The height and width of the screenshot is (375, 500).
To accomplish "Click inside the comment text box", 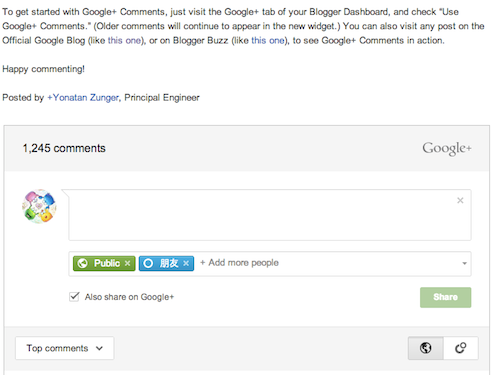I will pyautogui.click(x=270, y=215).
